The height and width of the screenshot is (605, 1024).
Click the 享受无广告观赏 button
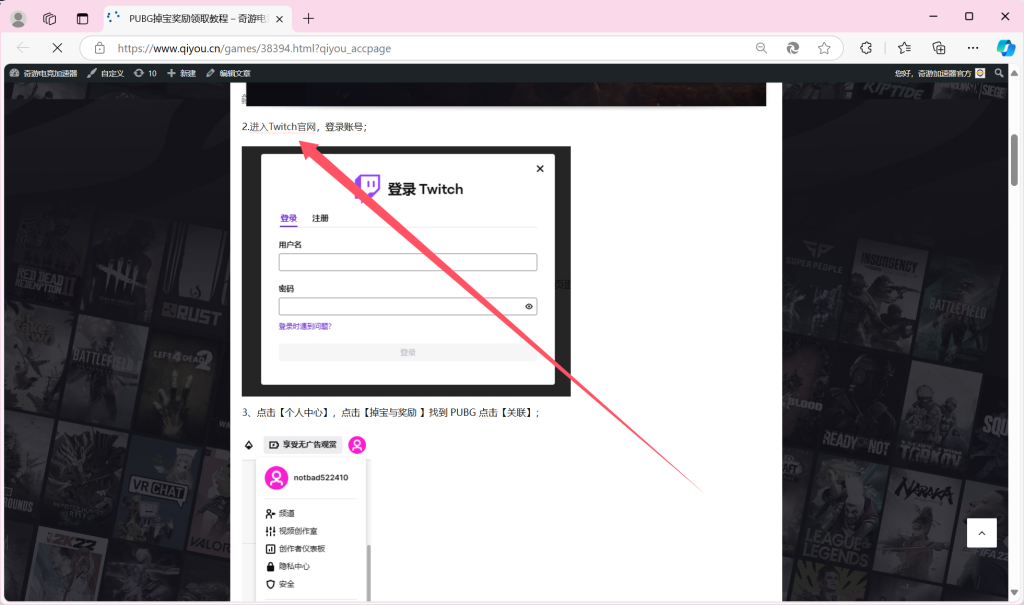(x=303, y=445)
